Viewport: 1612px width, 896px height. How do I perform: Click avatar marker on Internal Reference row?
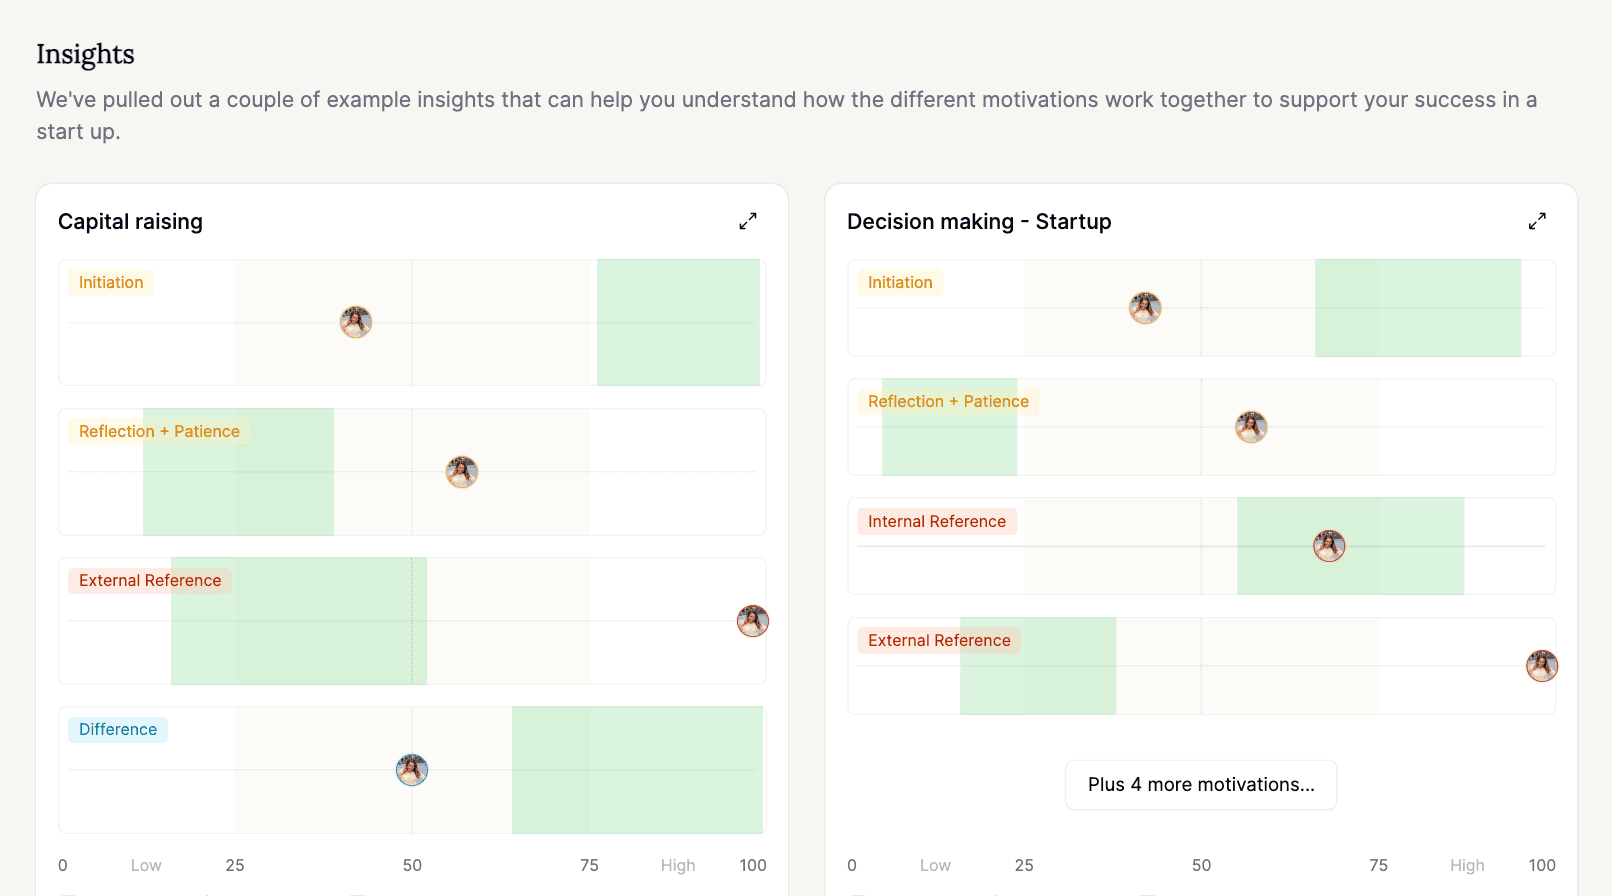tap(1329, 546)
